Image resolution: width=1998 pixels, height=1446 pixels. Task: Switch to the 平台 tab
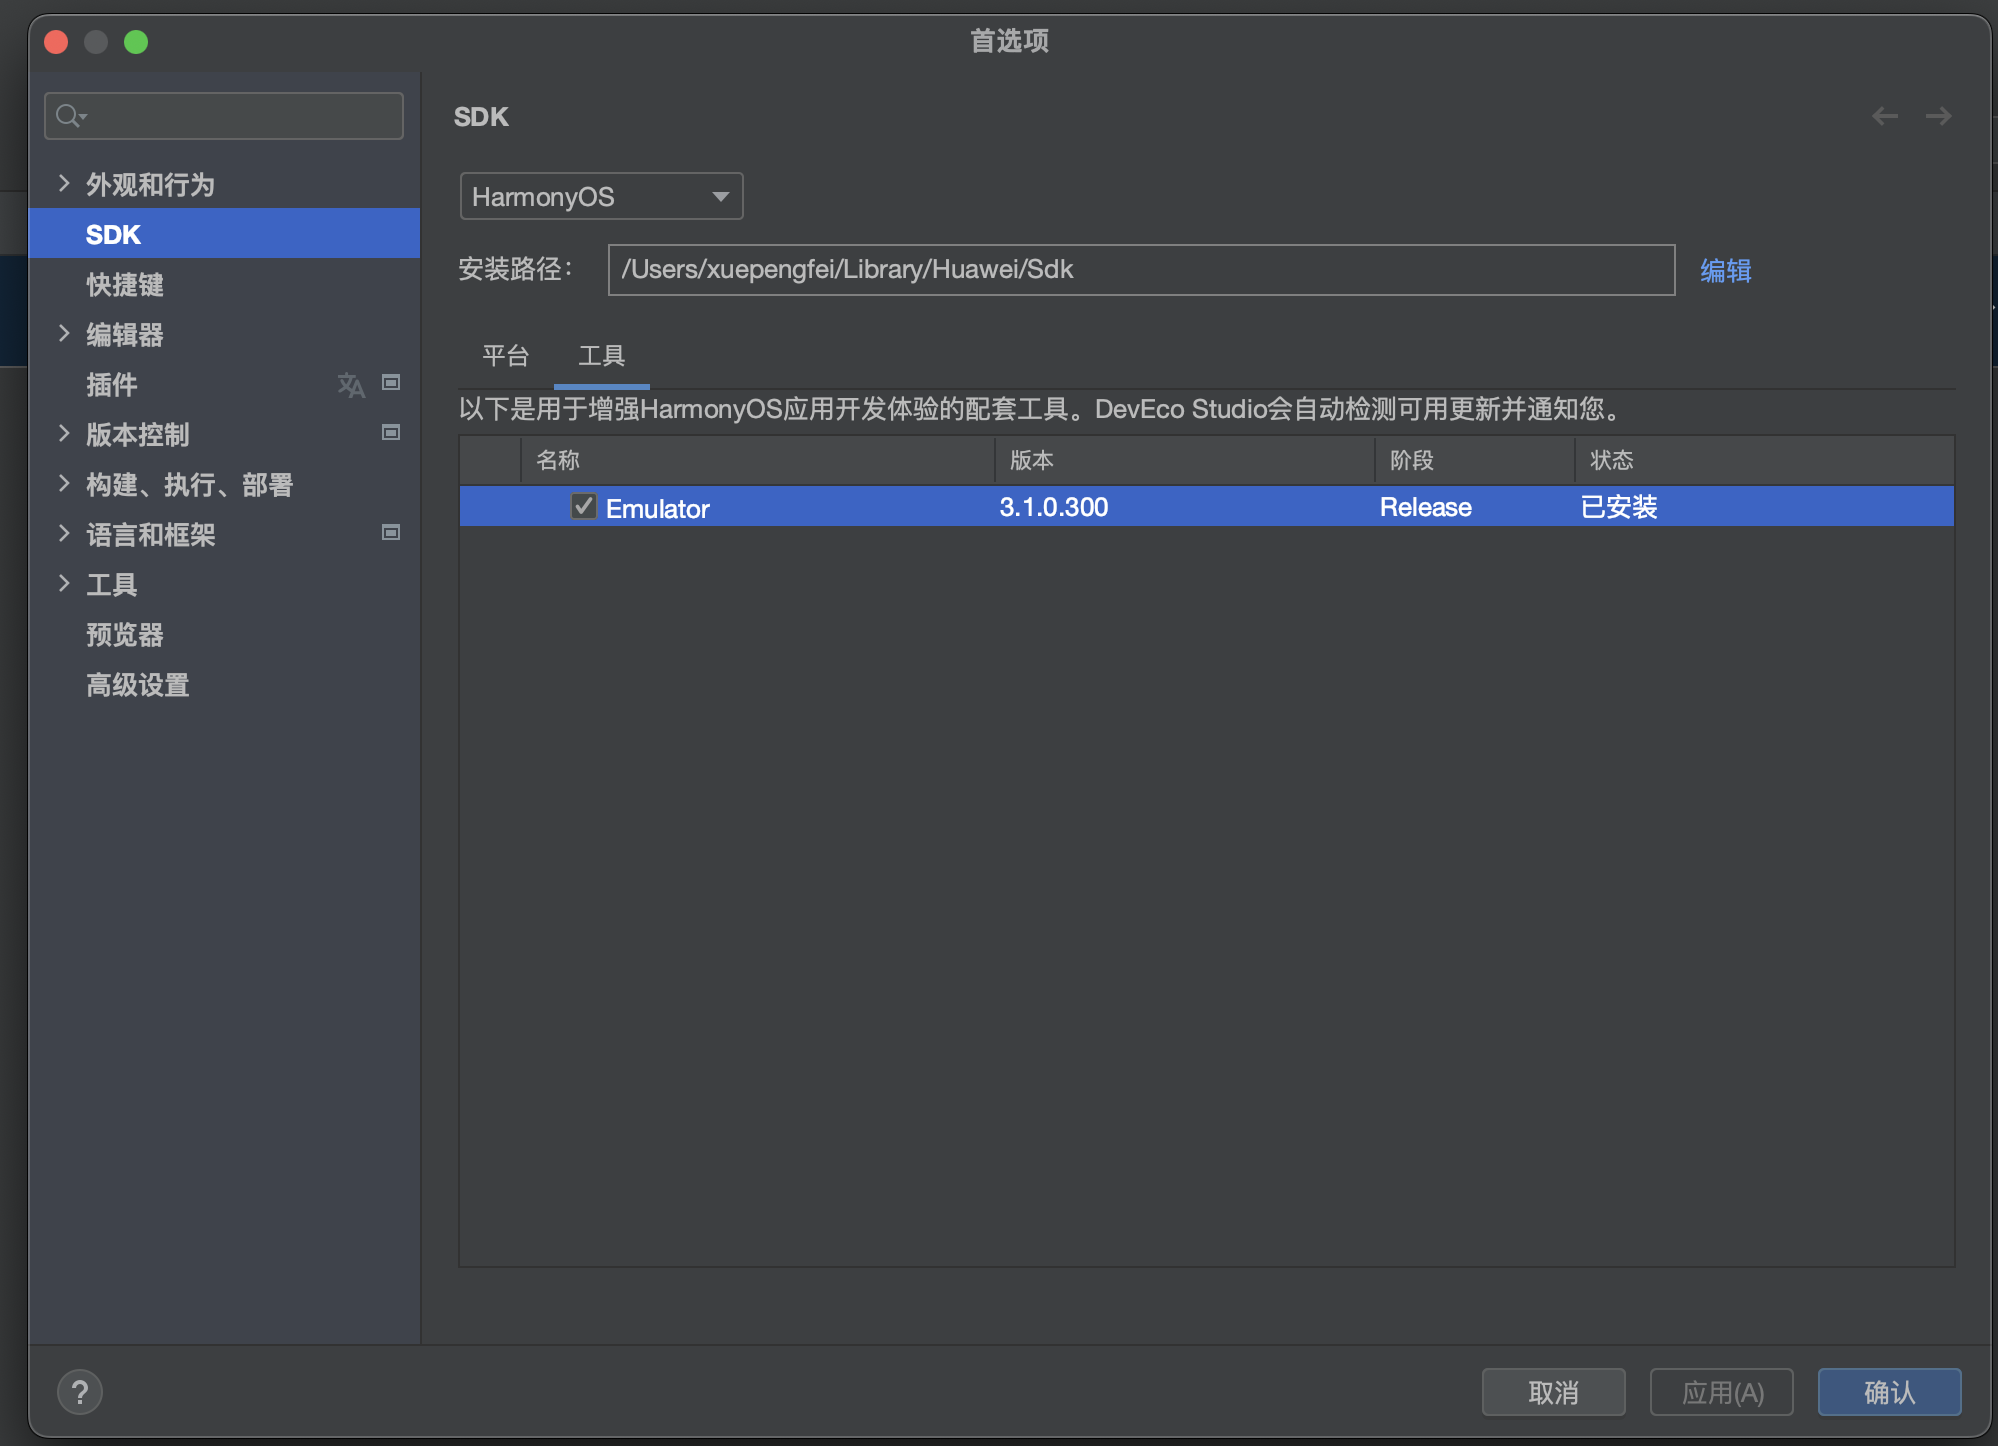[x=505, y=356]
